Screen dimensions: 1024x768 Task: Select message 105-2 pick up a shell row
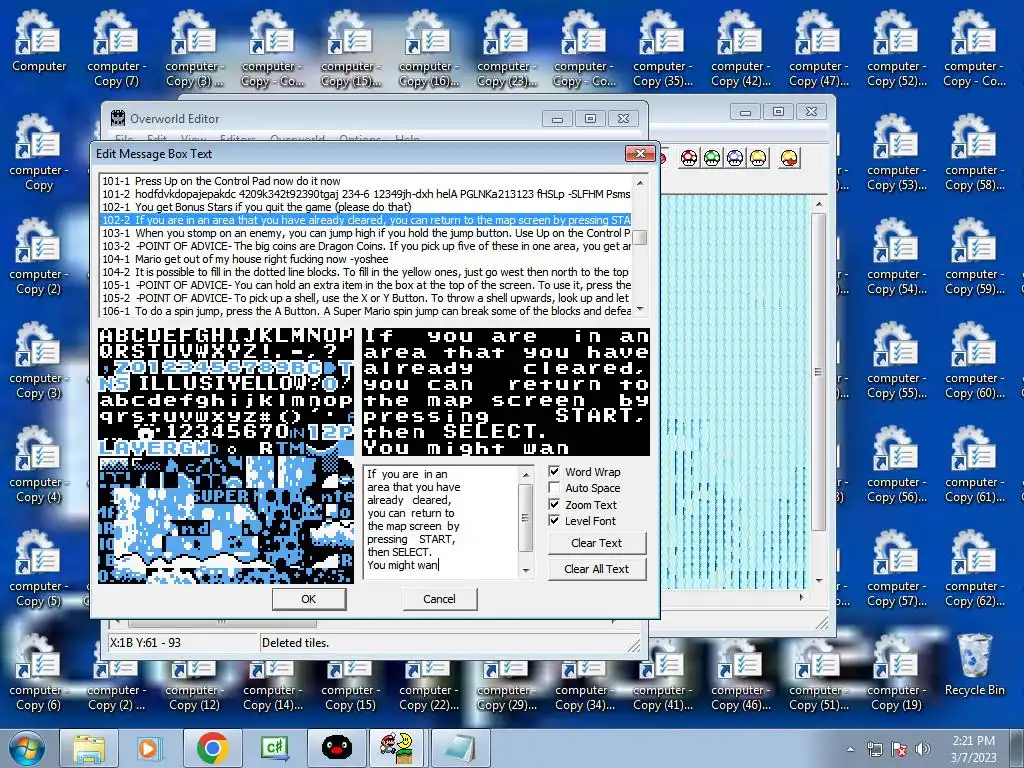pyautogui.click(x=366, y=298)
